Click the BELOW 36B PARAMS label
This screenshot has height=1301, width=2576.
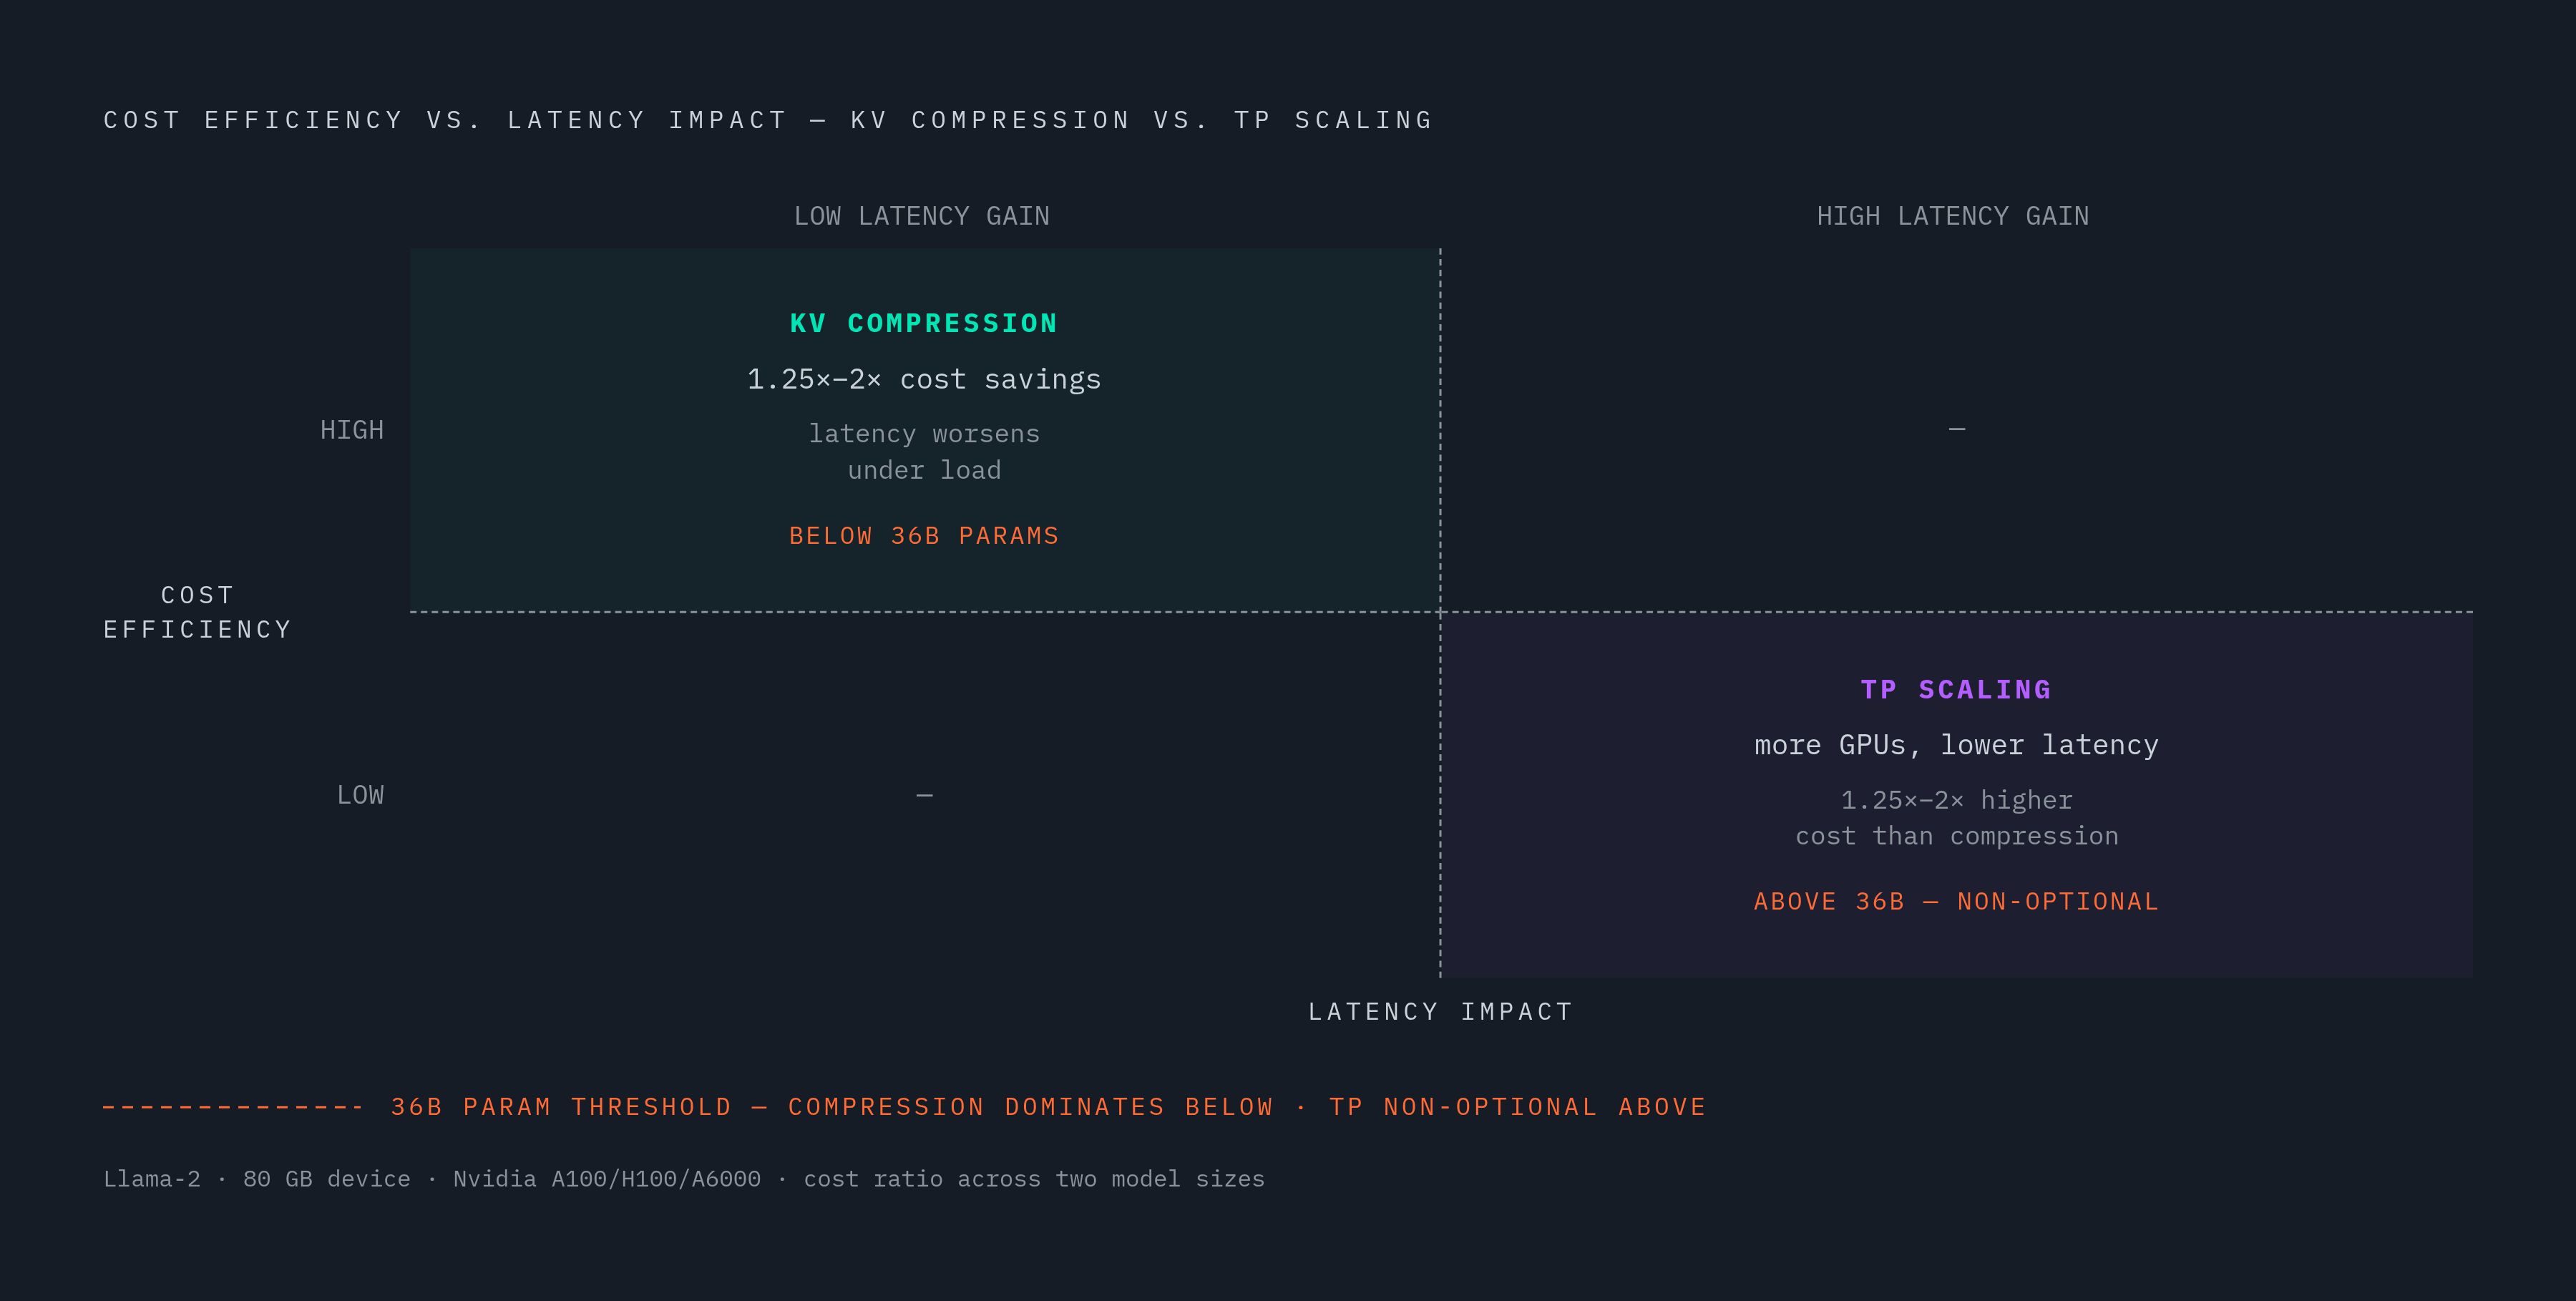924,536
